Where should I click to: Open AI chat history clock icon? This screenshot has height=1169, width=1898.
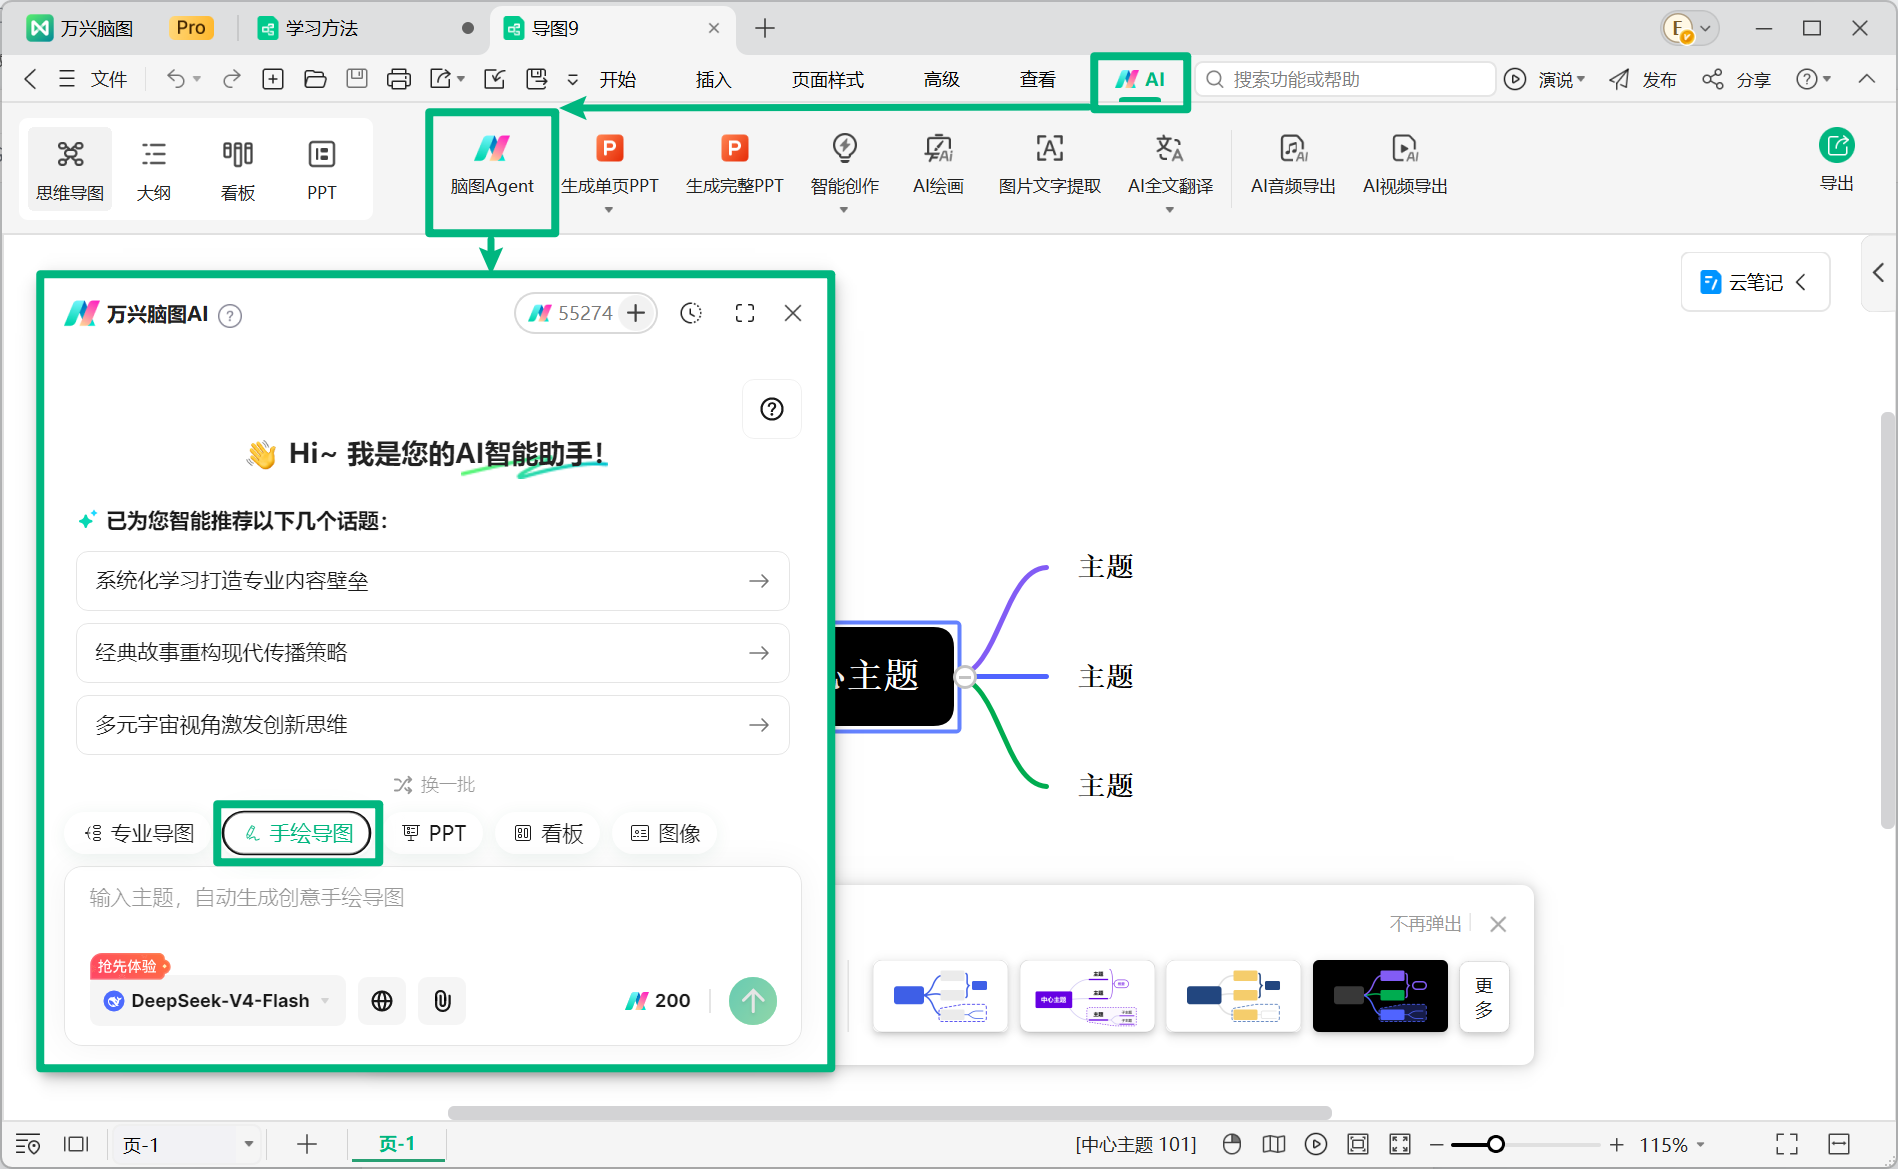(691, 313)
